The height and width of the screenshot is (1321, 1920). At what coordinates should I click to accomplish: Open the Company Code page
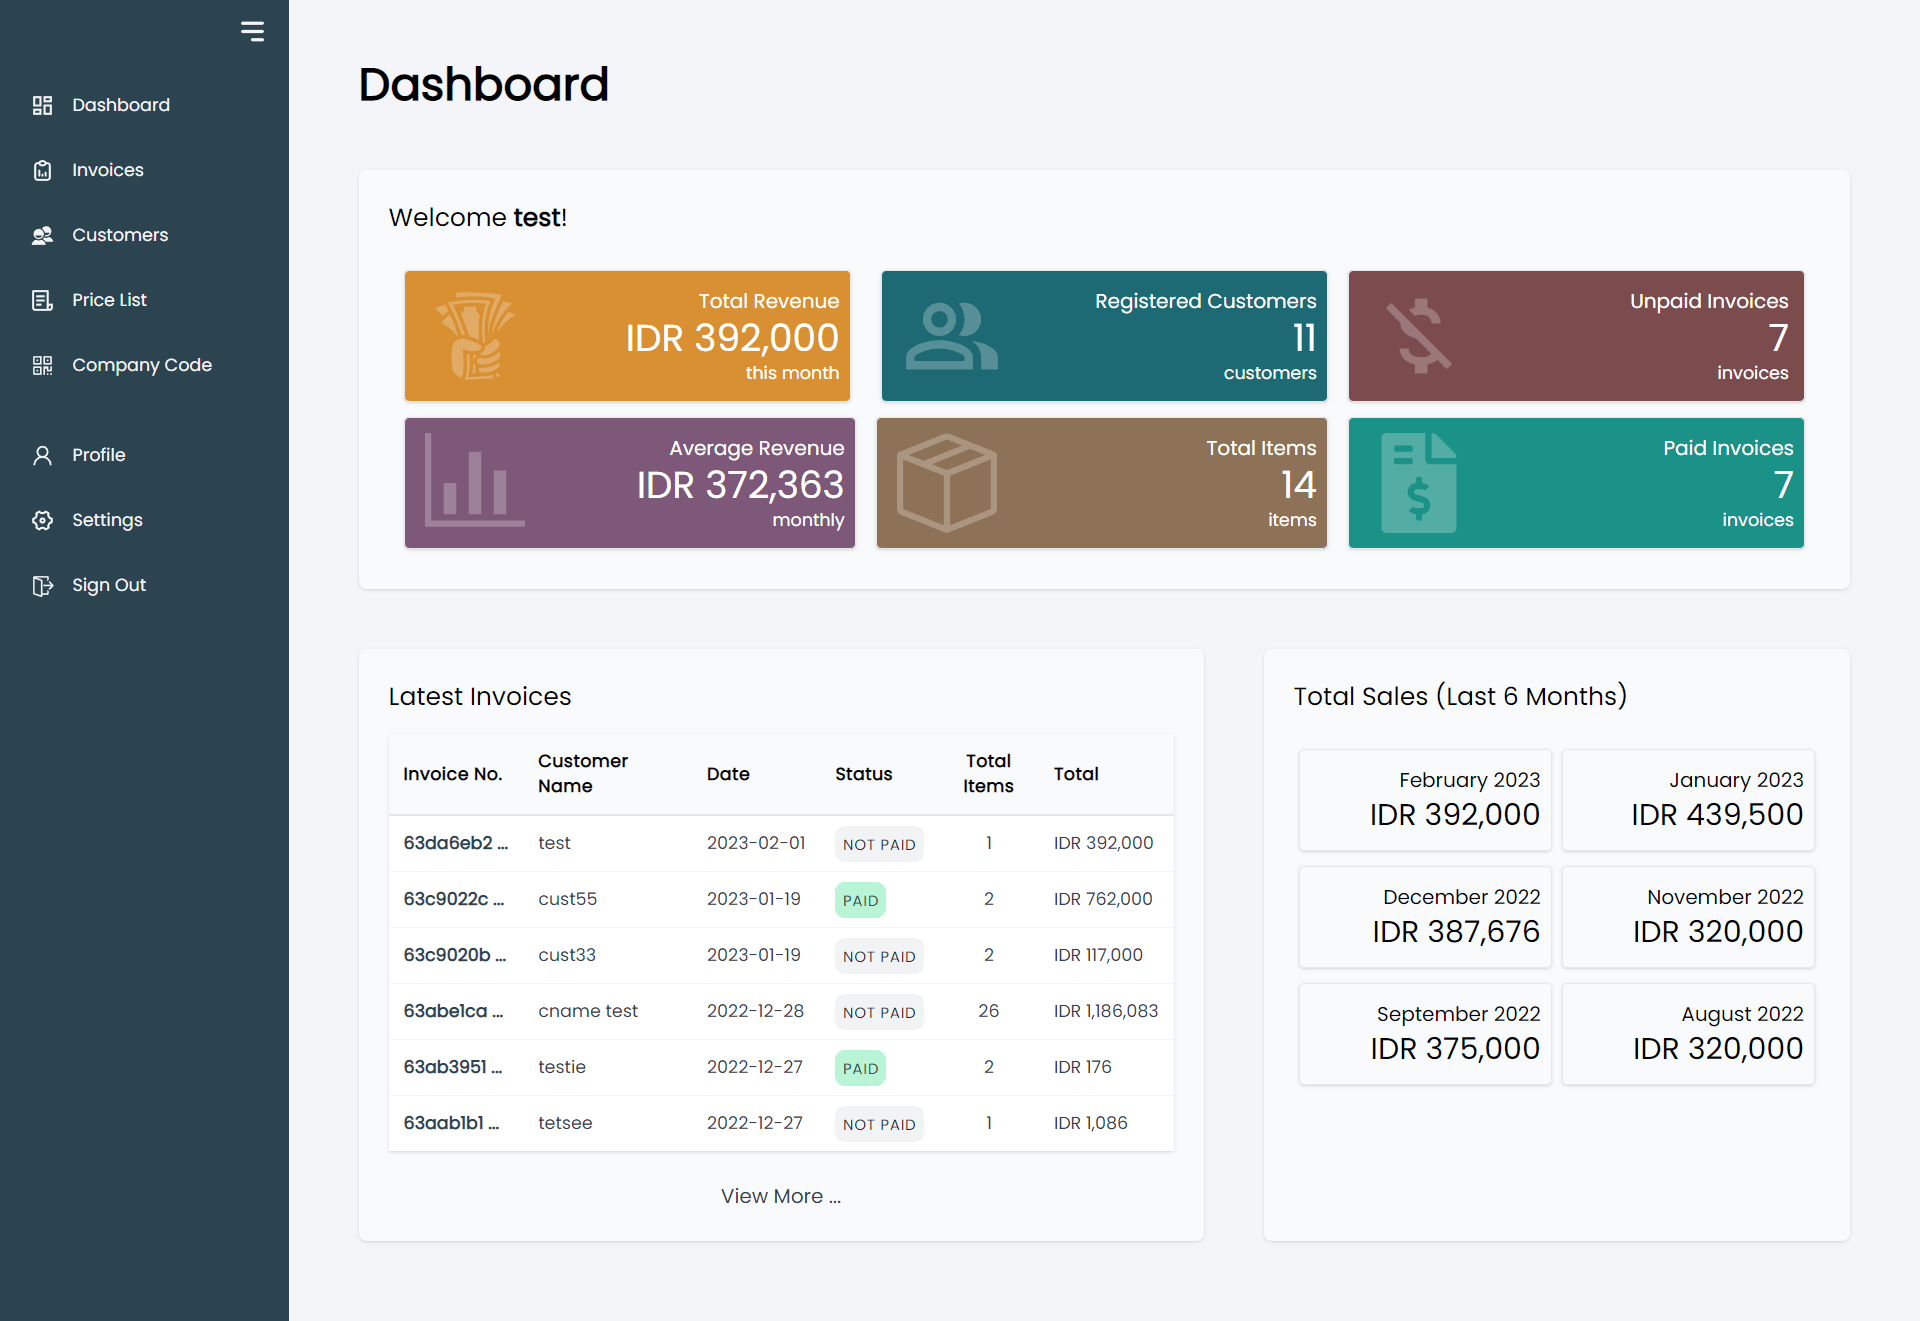pos(141,365)
